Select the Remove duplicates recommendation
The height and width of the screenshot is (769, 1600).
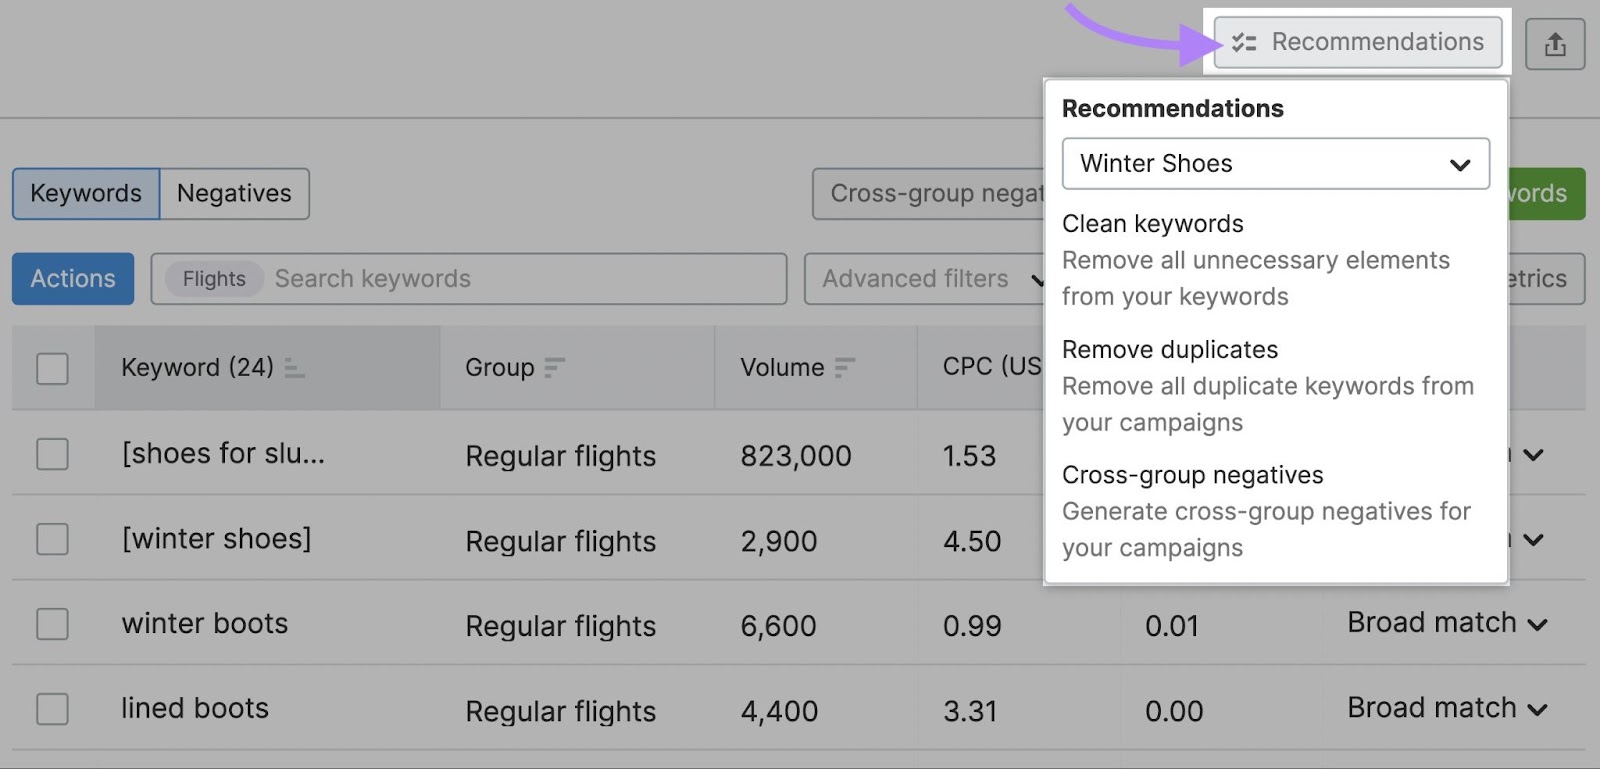tap(1169, 350)
